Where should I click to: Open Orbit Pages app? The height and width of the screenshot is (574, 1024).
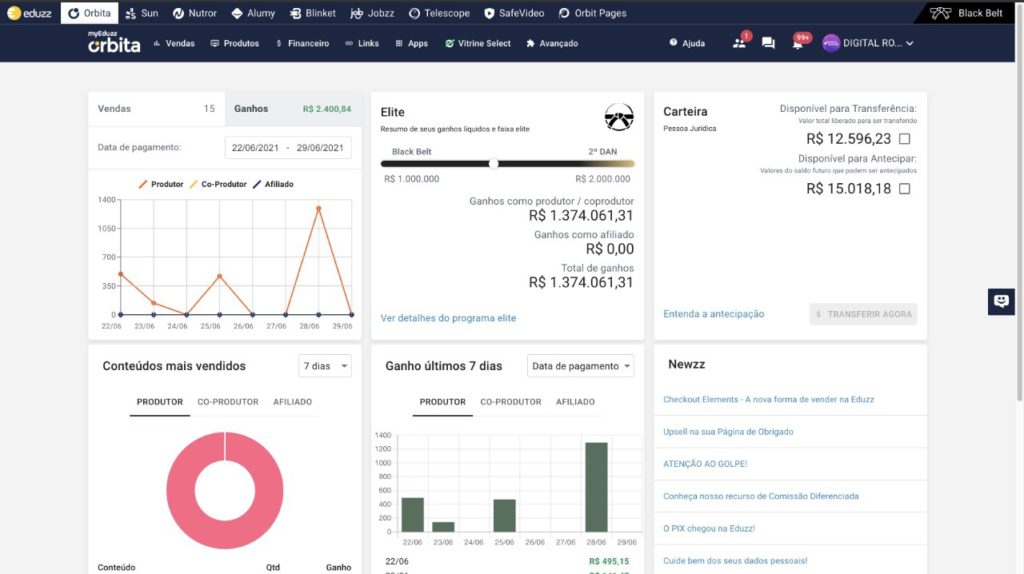pyautogui.click(x=593, y=13)
